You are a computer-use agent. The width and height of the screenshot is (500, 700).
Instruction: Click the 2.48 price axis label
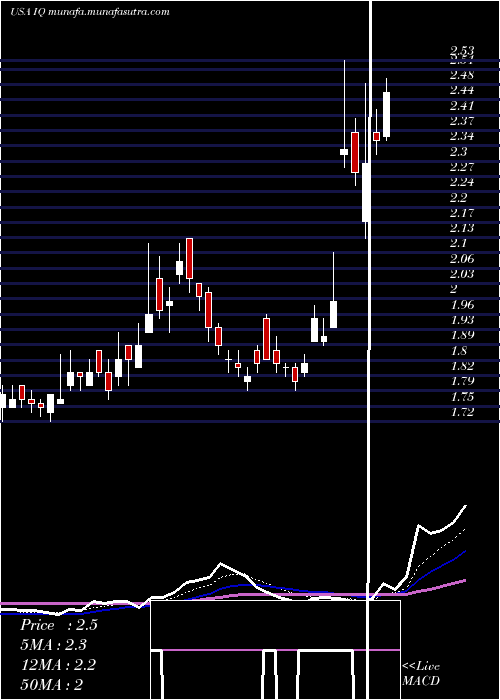tap(462, 74)
